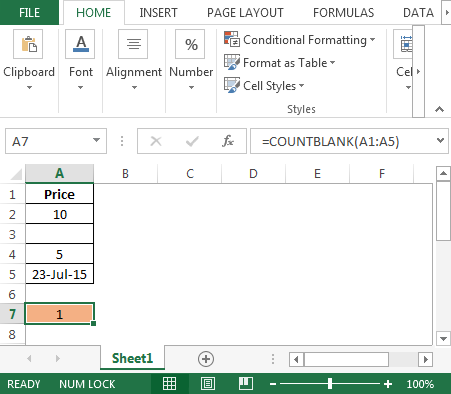Viewport: 451px width, 394px height.
Task: Open the Alignment group button
Action: [134, 60]
